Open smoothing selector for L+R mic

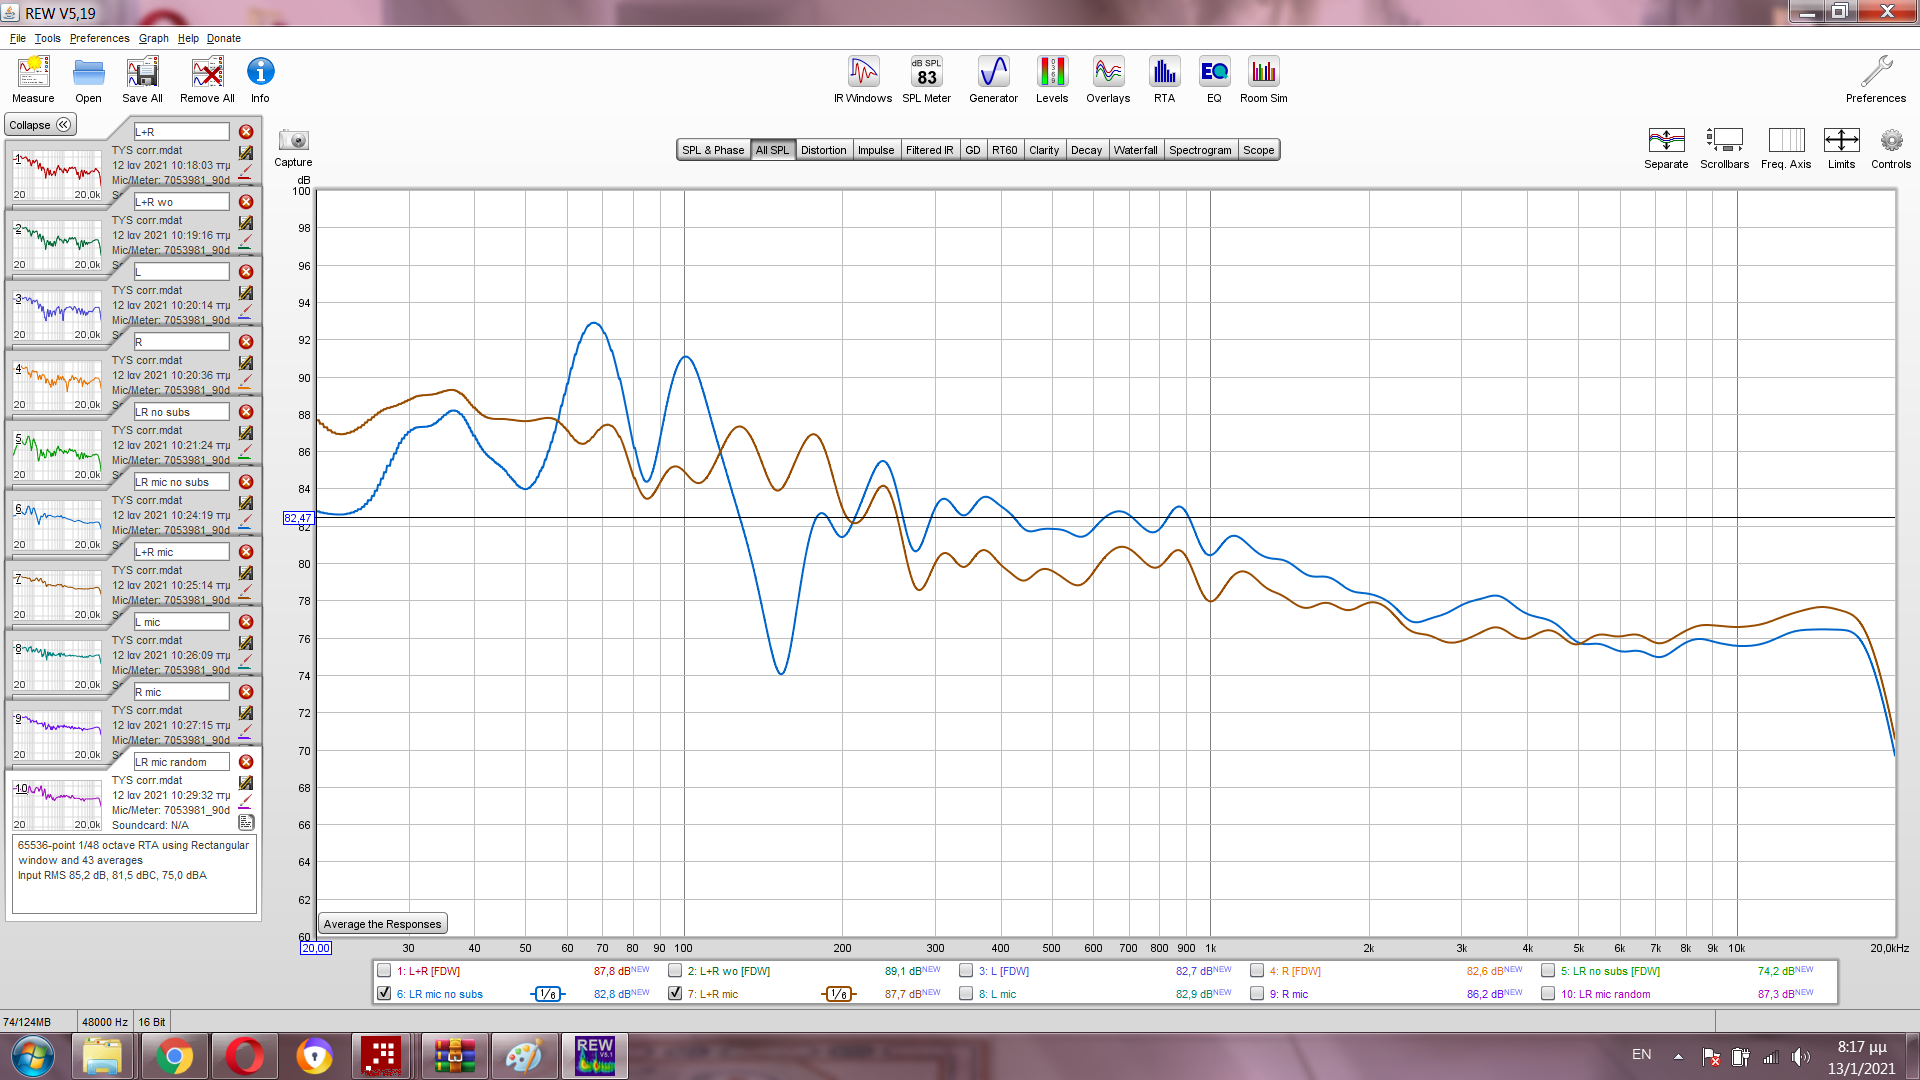pos(838,994)
